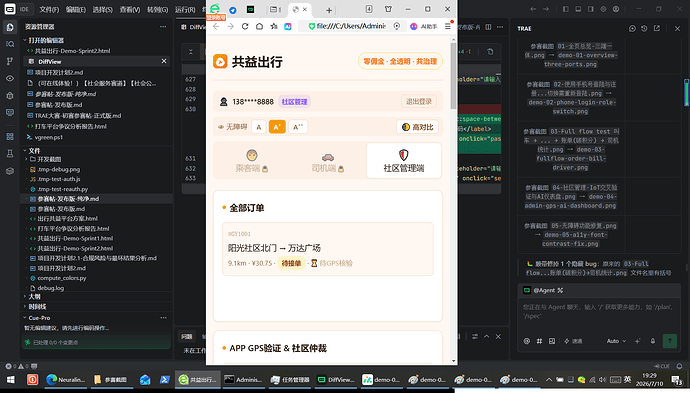The height and width of the screenshot is (393, 690).
Task: Click the browser refresh icon
Action: coord(245,26)
